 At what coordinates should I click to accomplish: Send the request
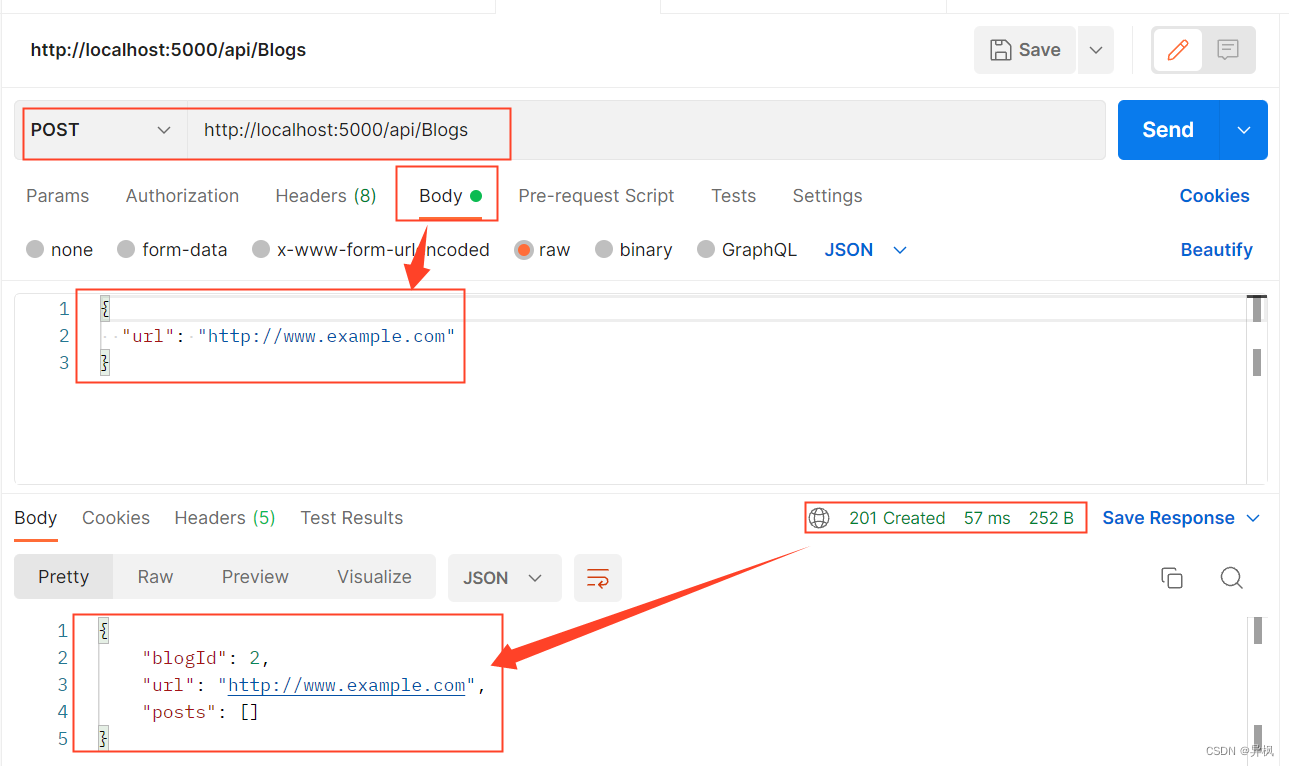click(x=1168, y=130)
